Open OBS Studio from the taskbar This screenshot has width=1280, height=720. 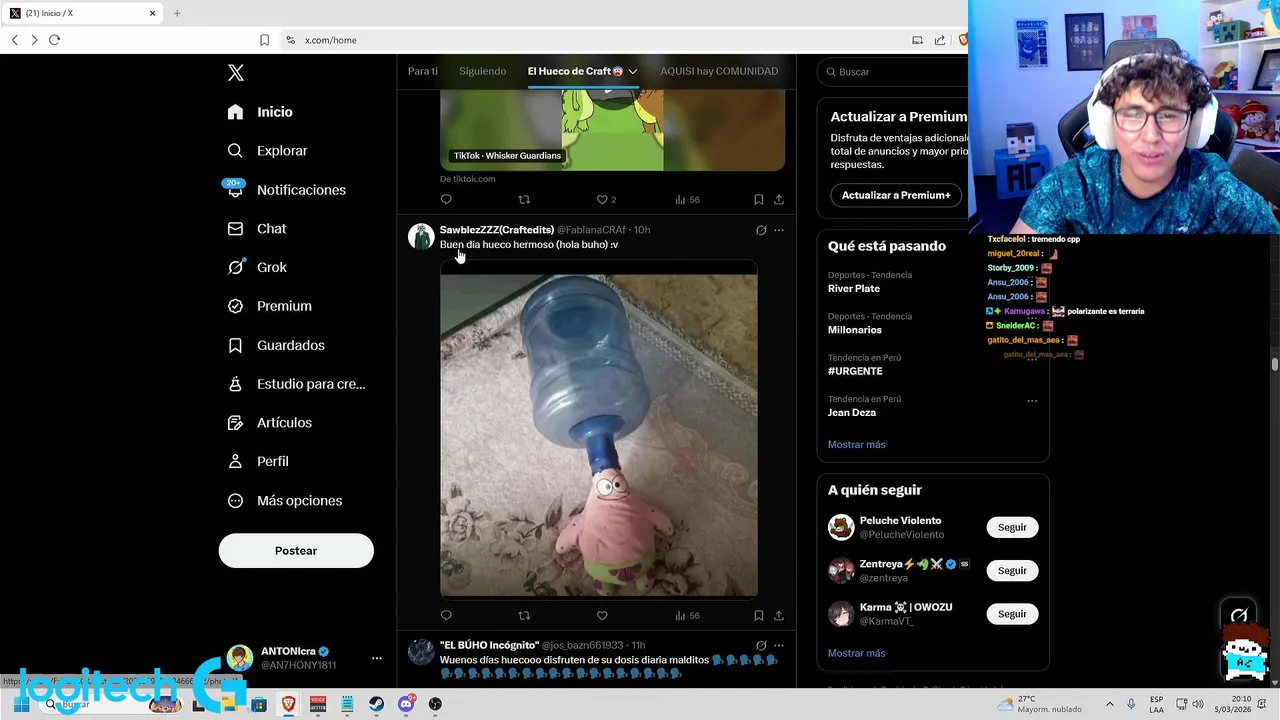435,704
